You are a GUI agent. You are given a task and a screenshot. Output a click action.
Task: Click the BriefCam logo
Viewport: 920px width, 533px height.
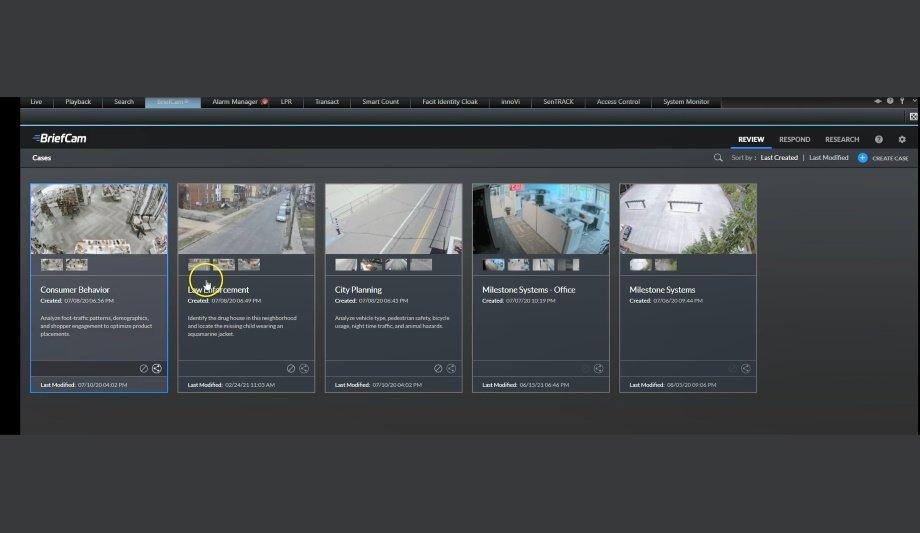[59, 139]
